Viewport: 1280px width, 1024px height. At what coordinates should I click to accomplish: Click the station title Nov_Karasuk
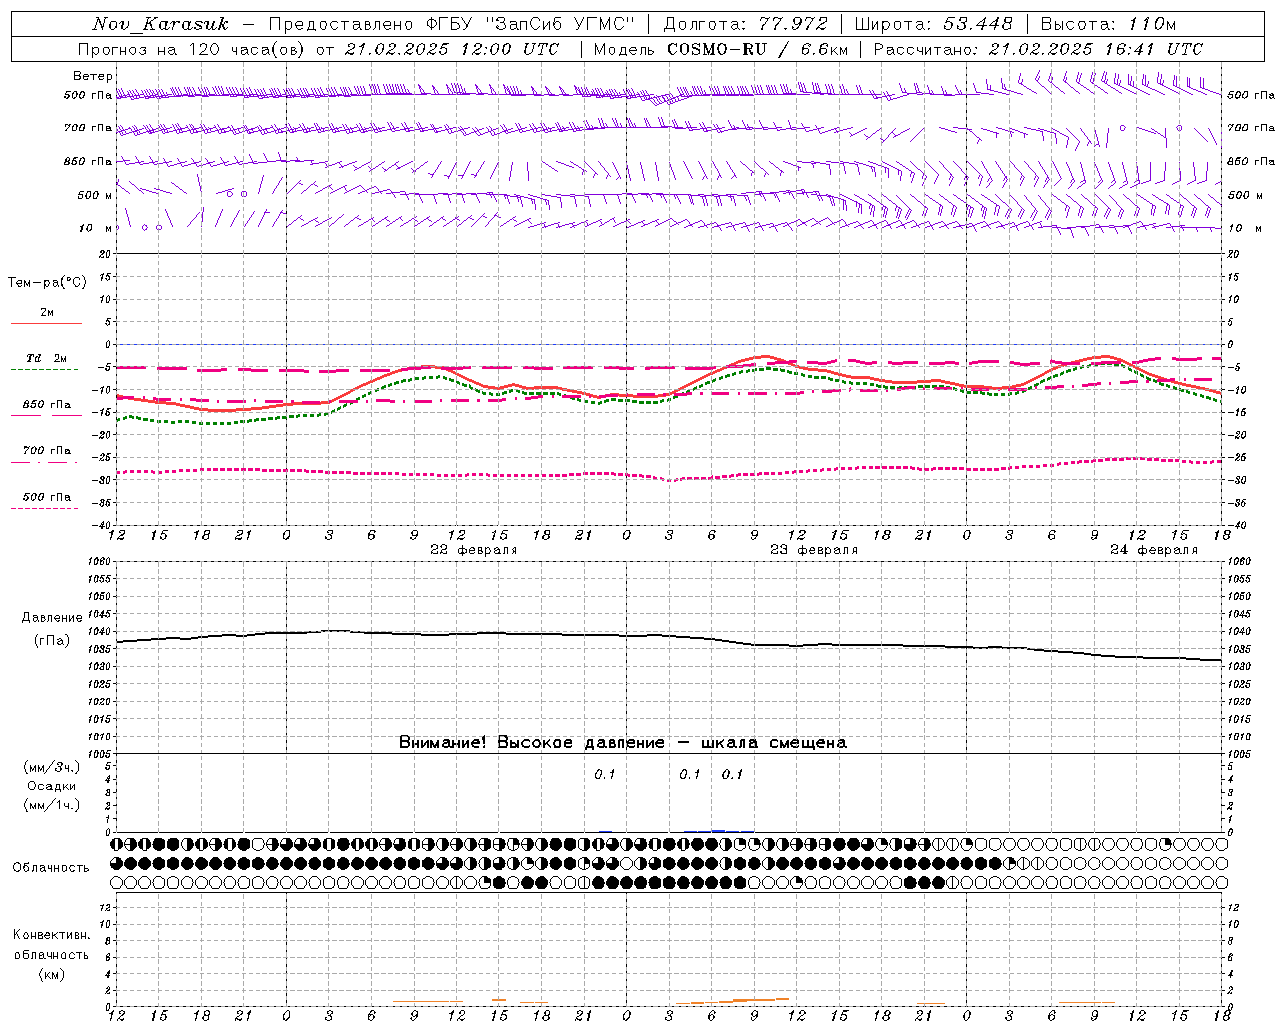tap(160, 24)
